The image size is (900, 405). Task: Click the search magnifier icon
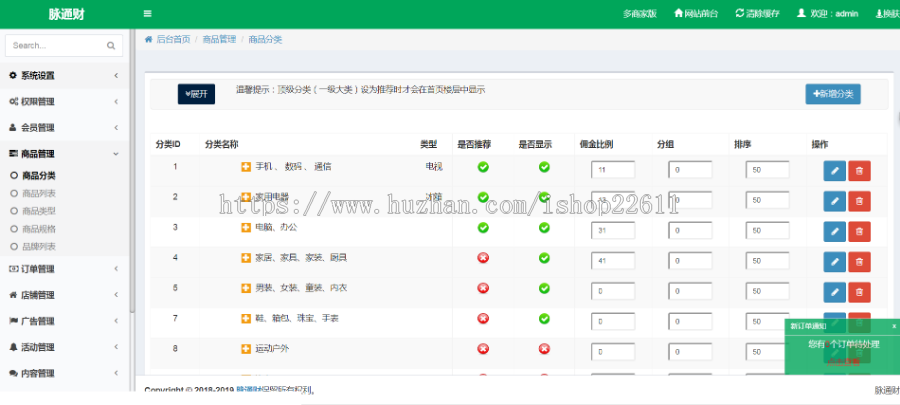pyautogui.click(x=111, y=46)
